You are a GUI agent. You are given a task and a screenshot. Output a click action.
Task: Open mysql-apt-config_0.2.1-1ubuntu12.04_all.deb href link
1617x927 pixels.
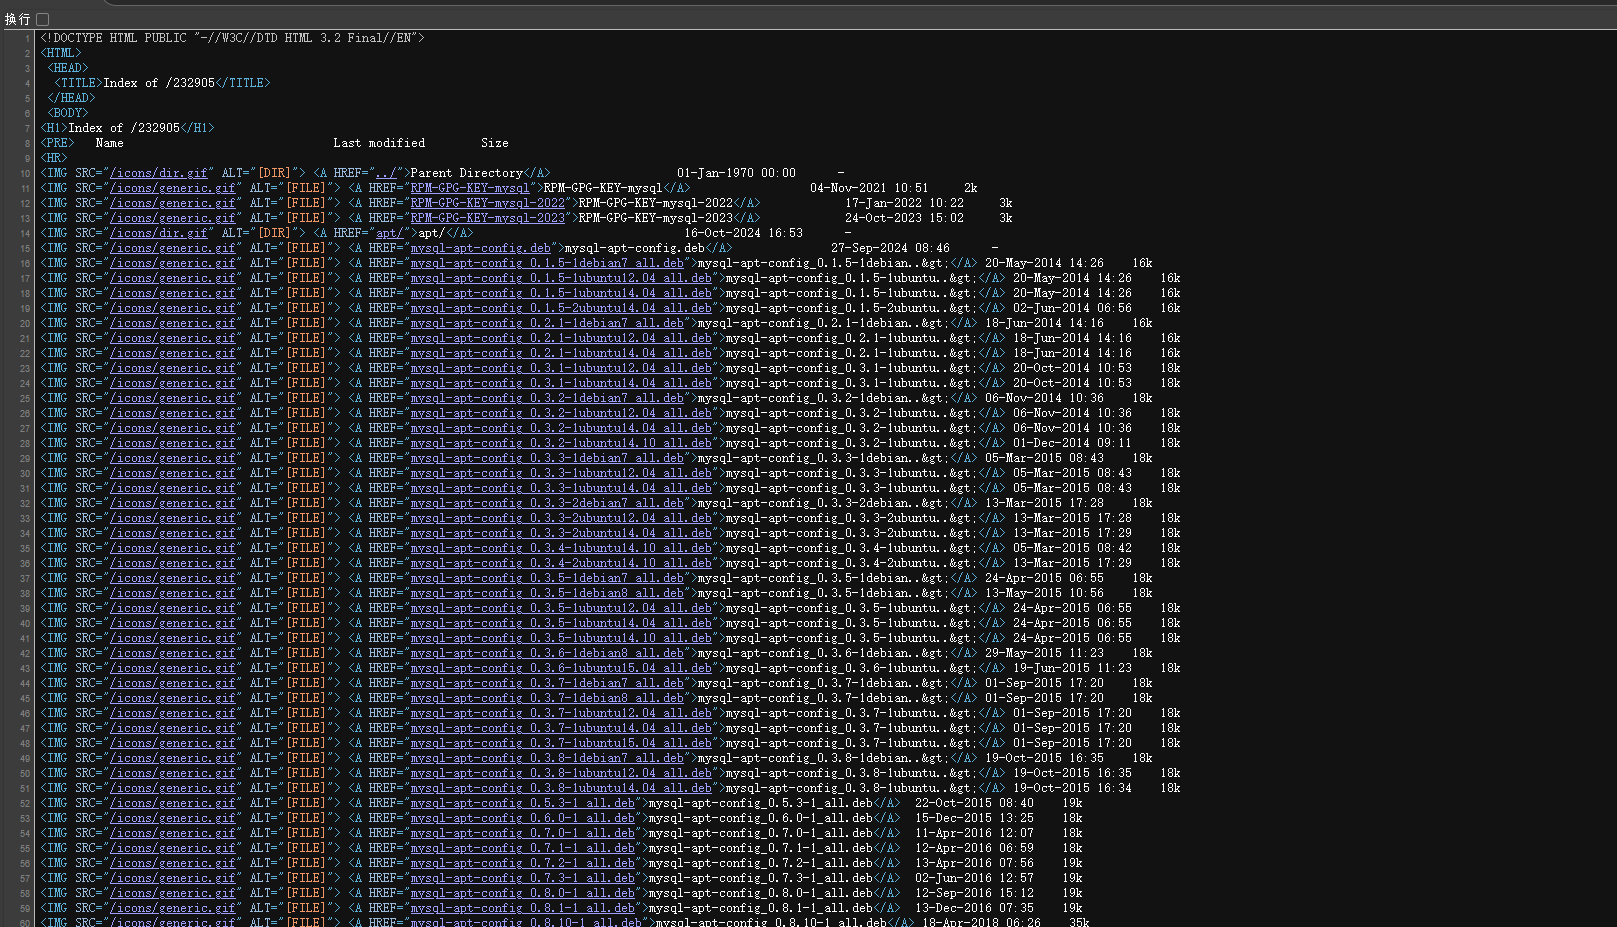coord(561,338)
